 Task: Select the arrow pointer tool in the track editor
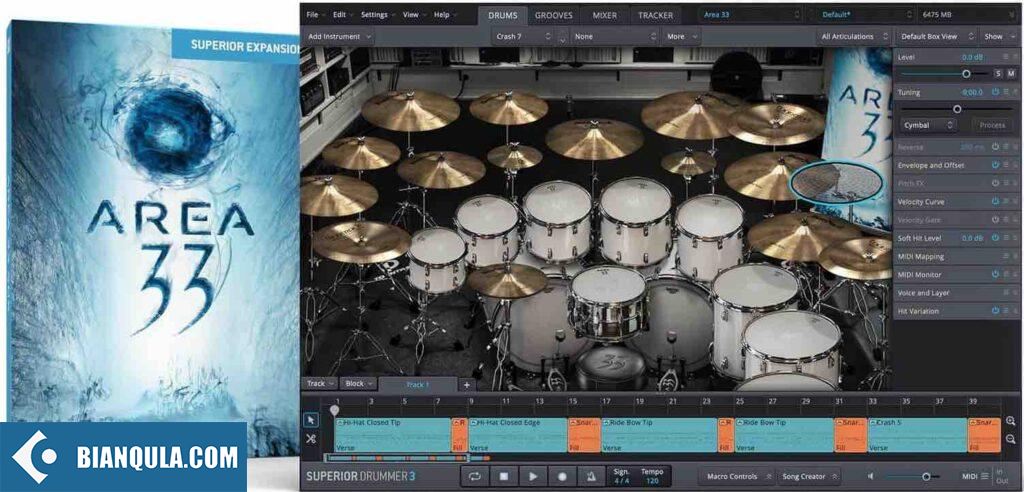pyautogui.click(x=311, y=420)
